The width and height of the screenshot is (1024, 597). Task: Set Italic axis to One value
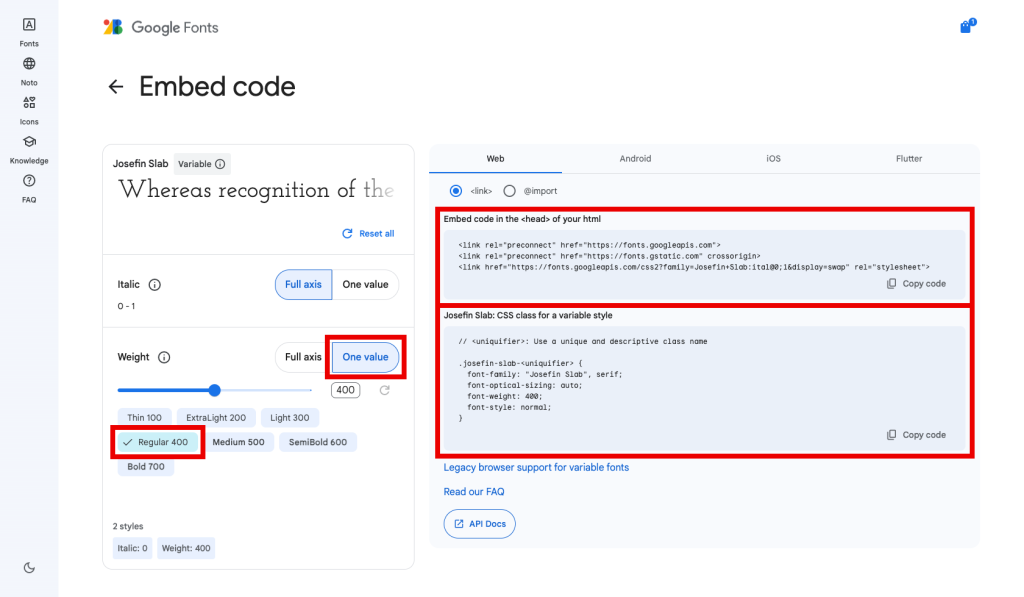pos(365,285)
